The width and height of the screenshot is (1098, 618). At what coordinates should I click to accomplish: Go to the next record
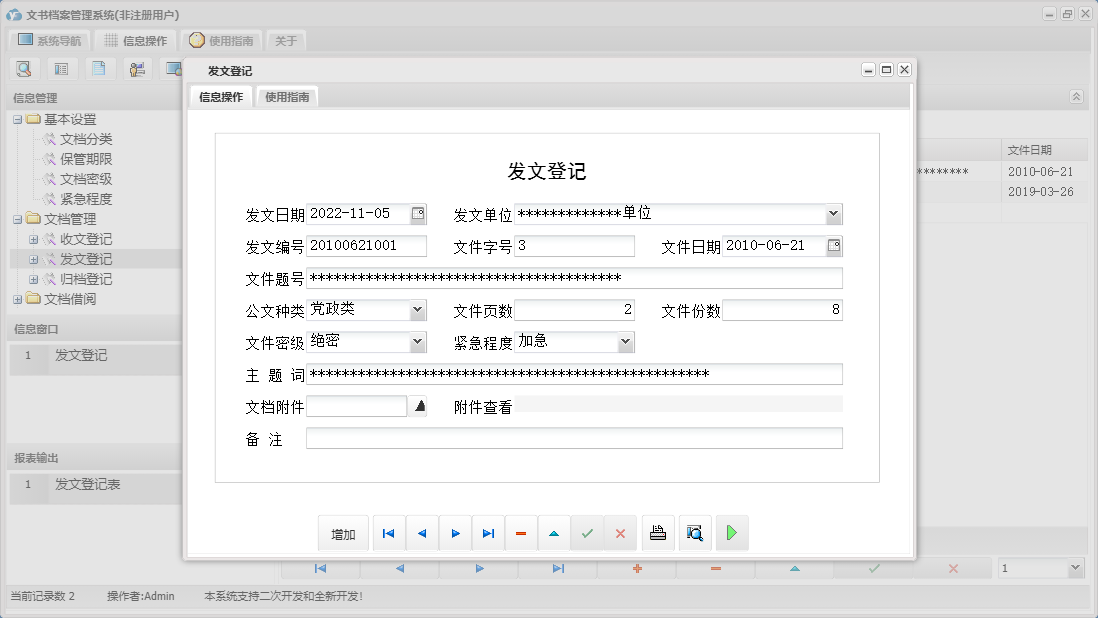[x=455, y=533]
